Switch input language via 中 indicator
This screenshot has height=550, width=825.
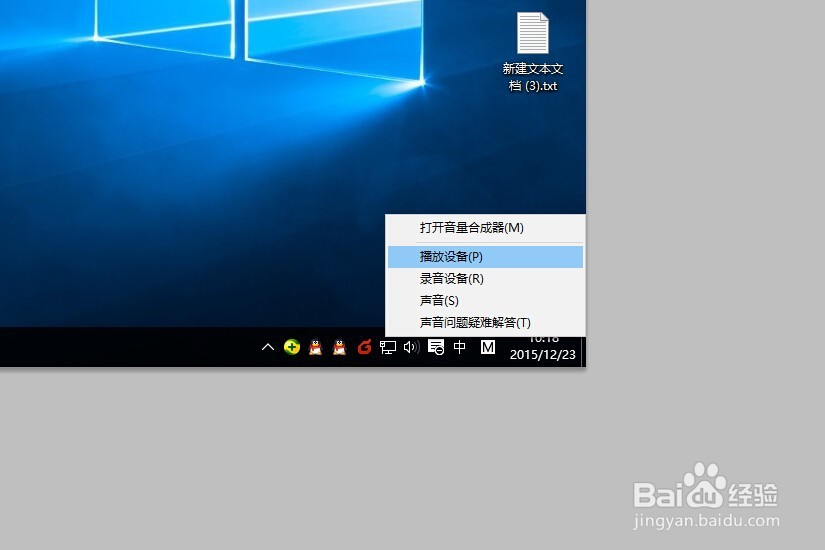pyautogui.click(x=459, y=347)
